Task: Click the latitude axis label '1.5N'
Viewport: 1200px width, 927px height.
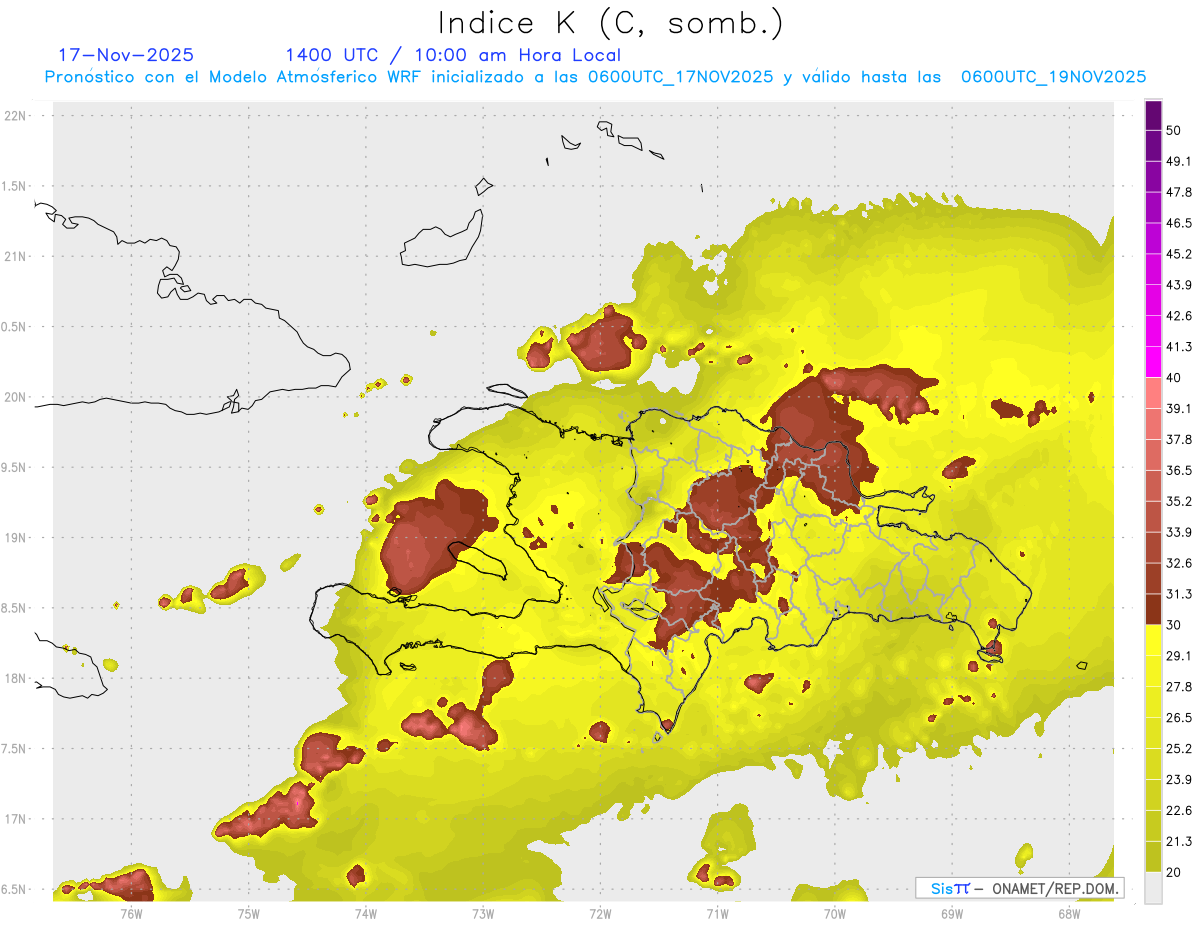Action: [15, 186]
